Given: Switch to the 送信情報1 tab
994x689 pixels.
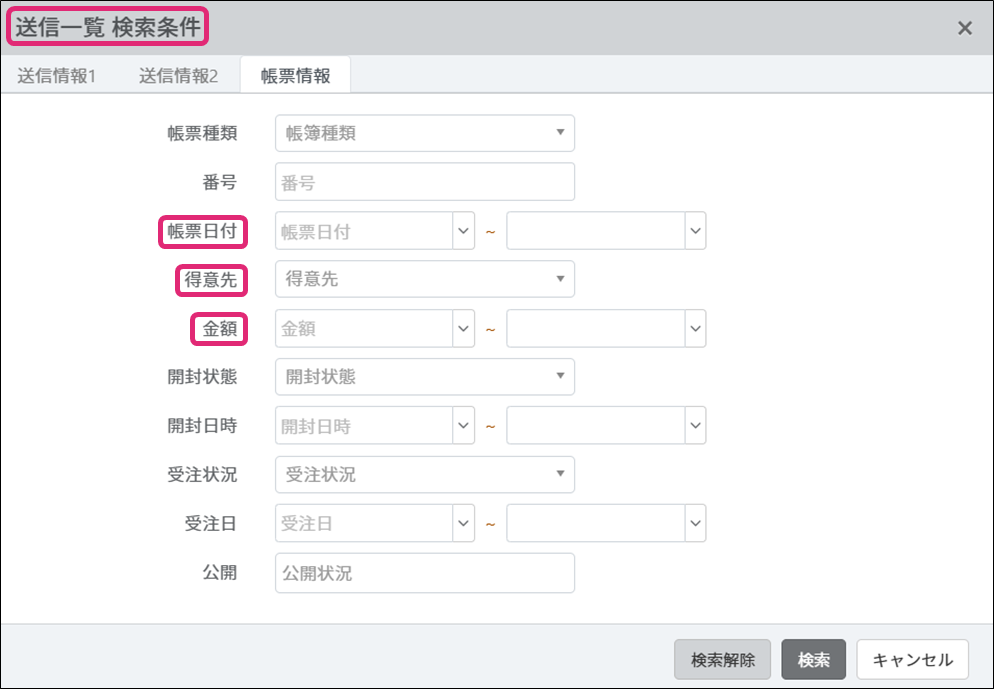Looking at the screenshot, I should click(56, 76).
